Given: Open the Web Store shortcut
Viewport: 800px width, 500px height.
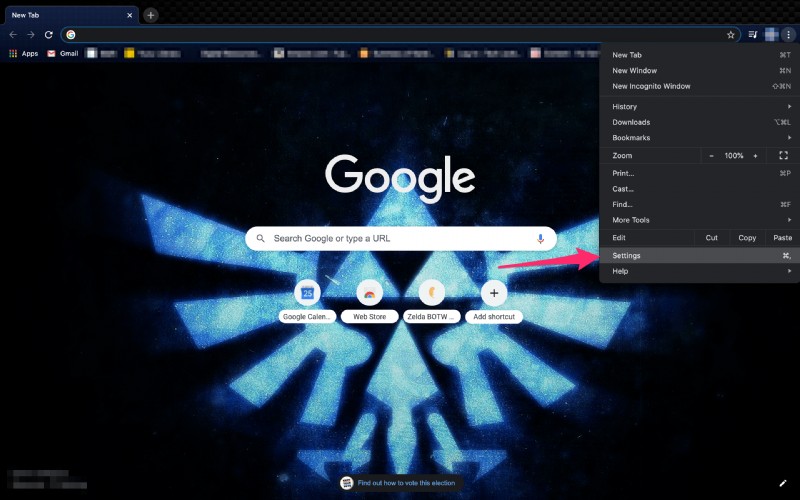Looking at the screenshot, I should tap(369, 301).
